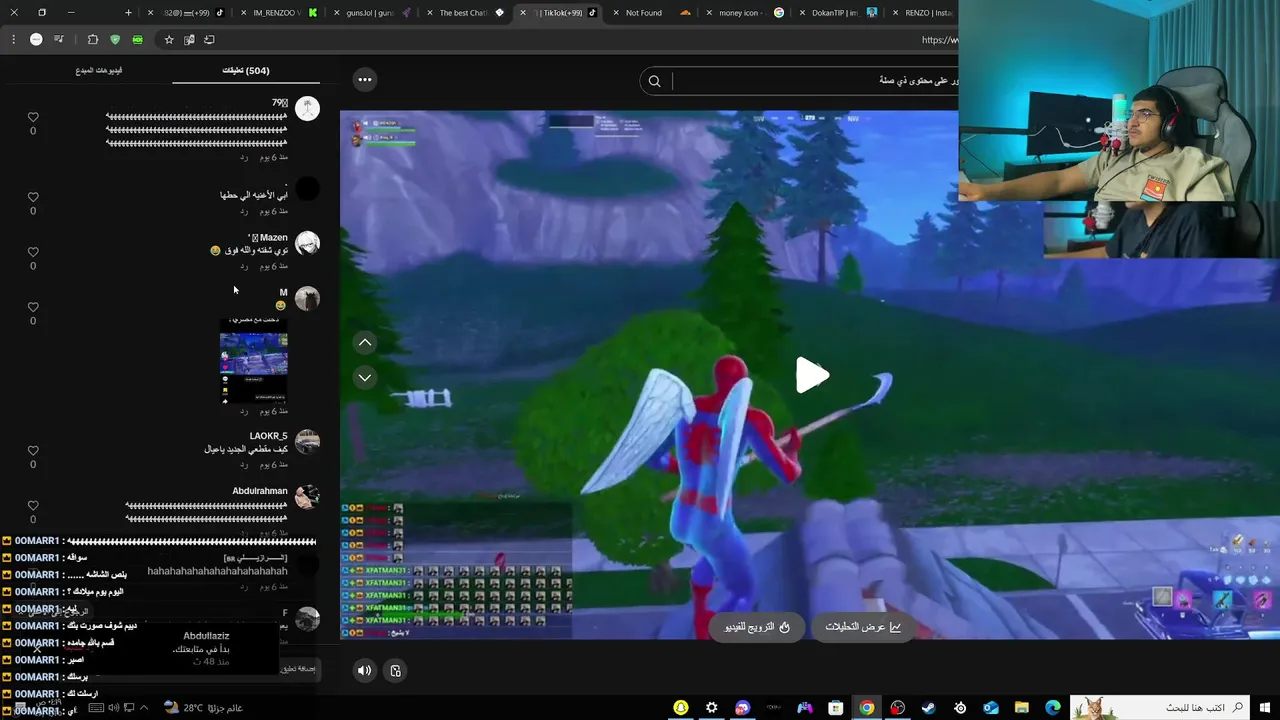Screen dimensions: 1280x720
Task: Open Mazen's profile avatar
Action: [x=307, y=244]
